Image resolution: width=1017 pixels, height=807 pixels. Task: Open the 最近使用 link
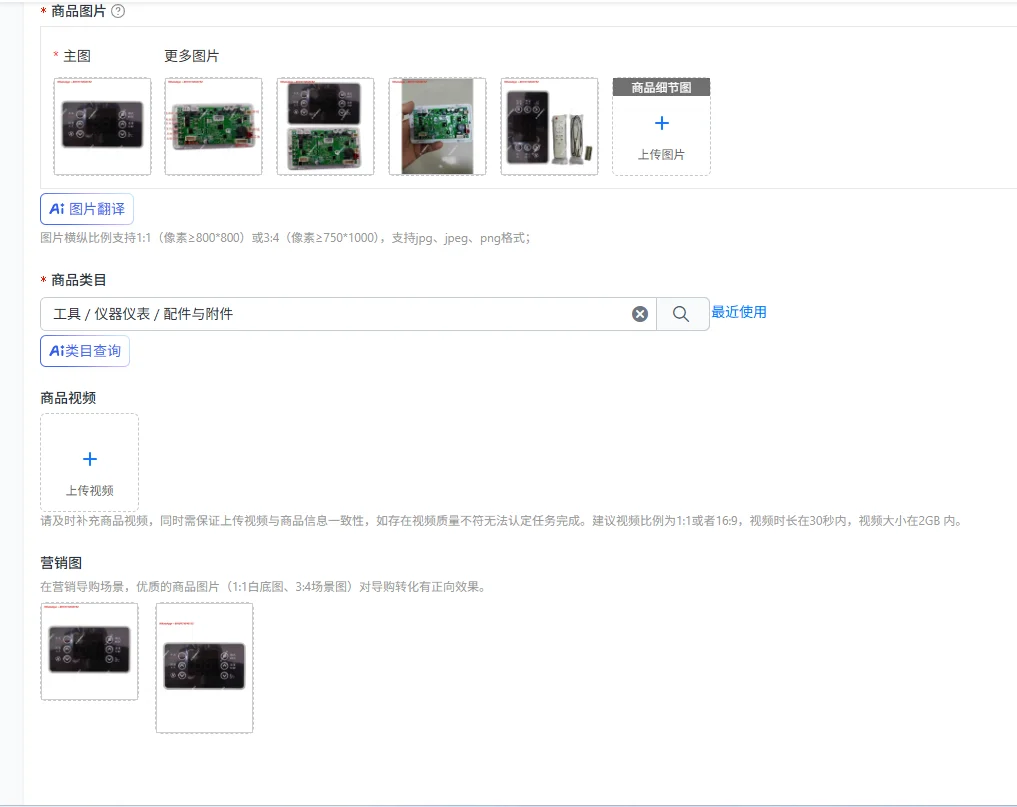pyautogui.click(x=739, y=312)
